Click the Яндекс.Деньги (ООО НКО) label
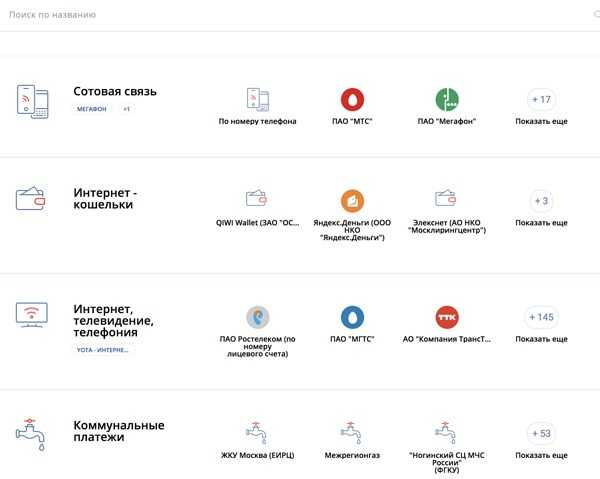The image size is (600, 479). point(352,230)
